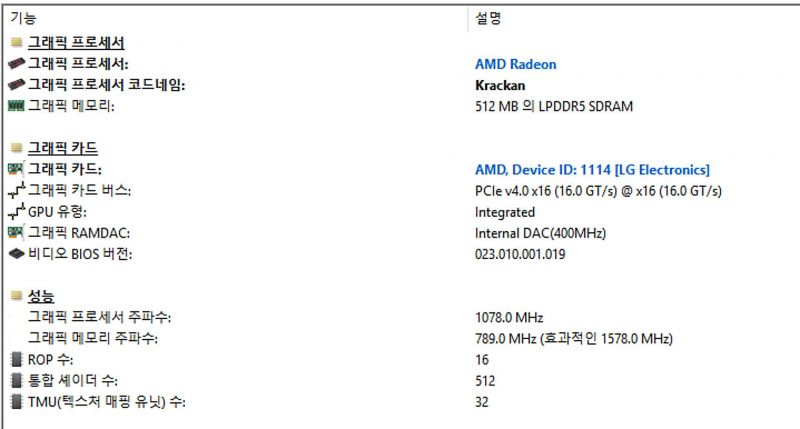This screenshot has width=800, height=429.
Task: Open the AMD Device ID 1114 link
Action: [592, 169]
